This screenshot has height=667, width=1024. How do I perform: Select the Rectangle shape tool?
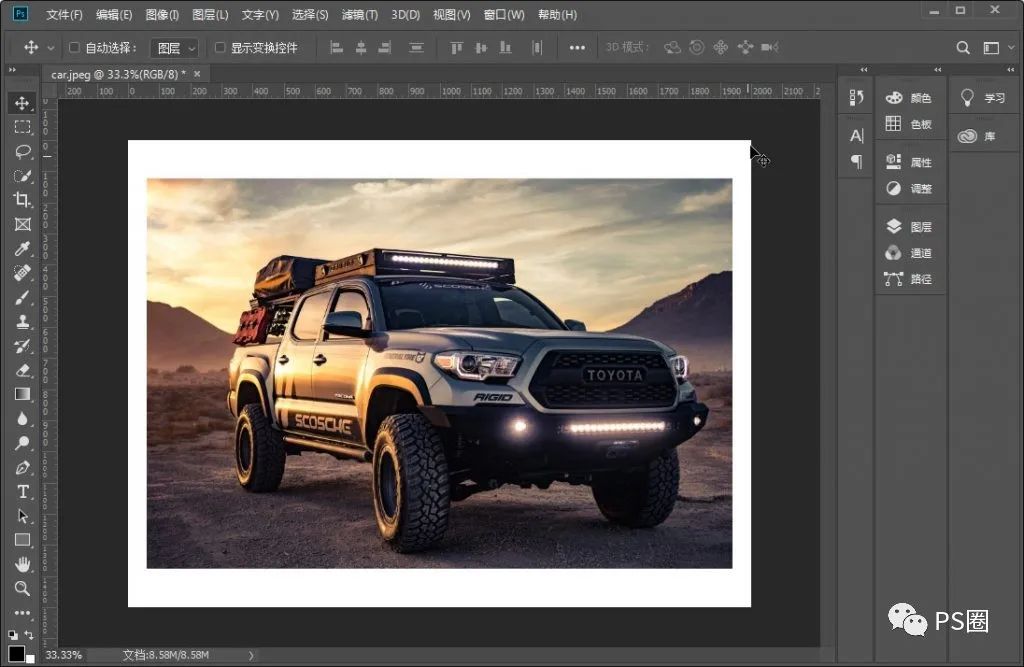point(22,540)
